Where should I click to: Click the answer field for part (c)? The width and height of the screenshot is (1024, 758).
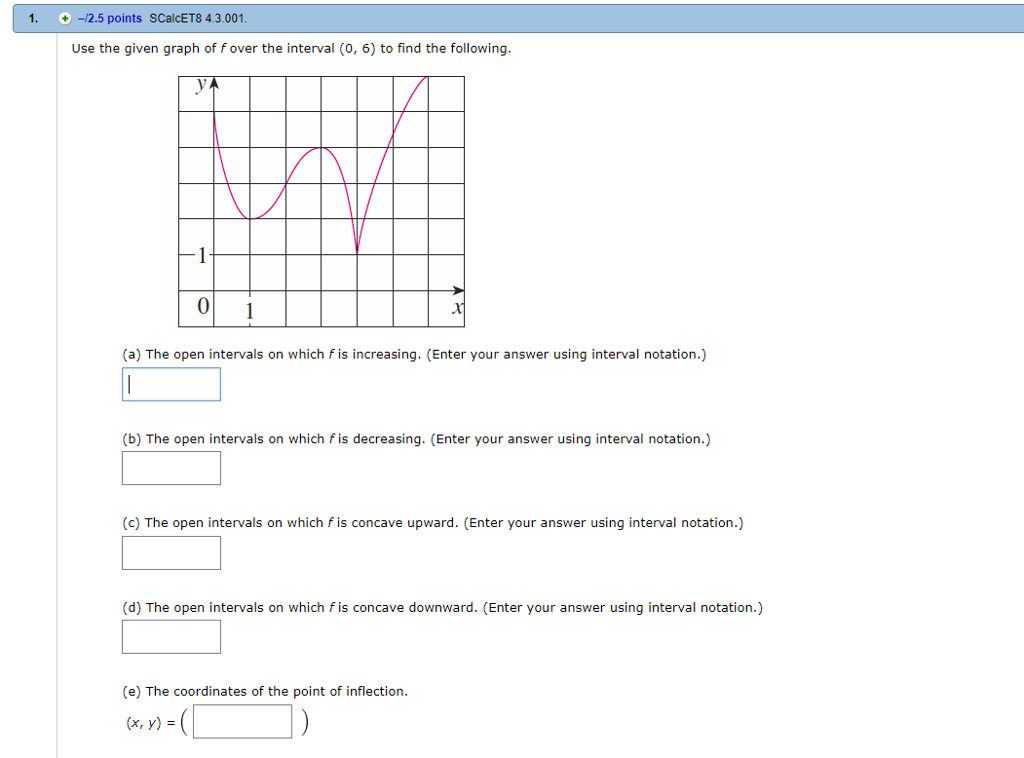click(x=171, y=553)
